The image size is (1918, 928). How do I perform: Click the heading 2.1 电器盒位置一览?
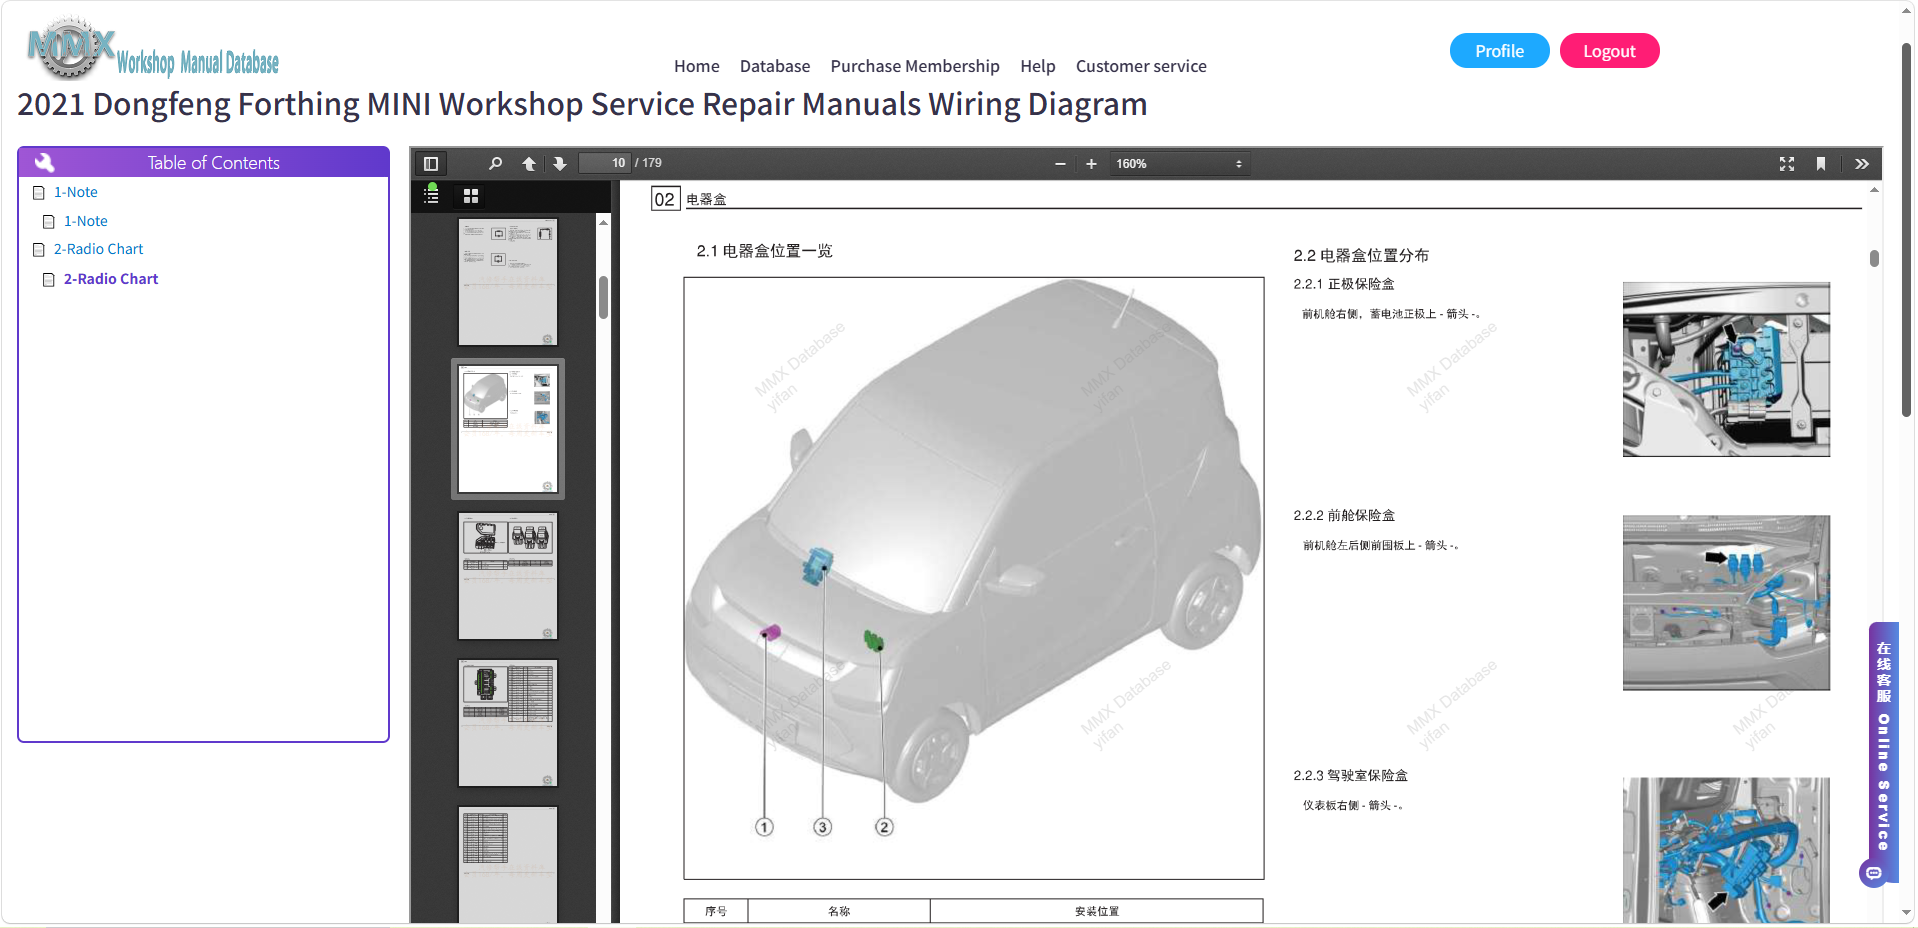764,251
